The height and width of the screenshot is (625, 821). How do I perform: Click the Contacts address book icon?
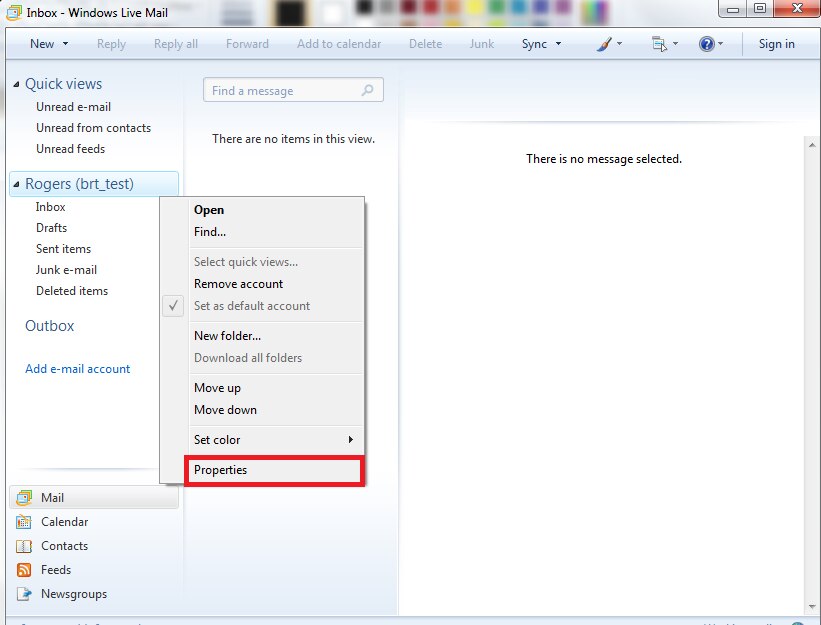[24, 546]
